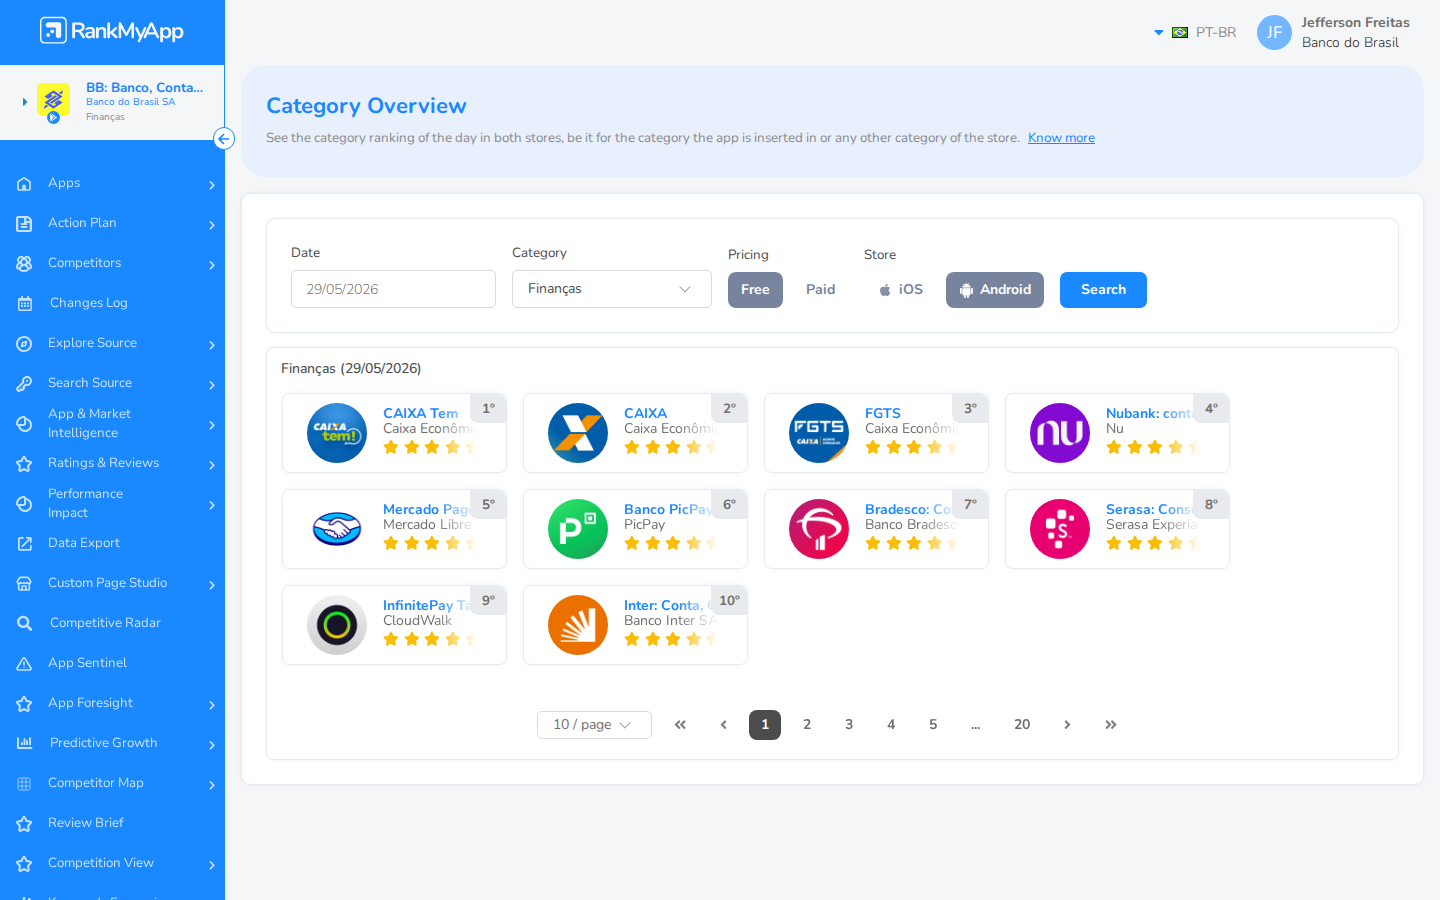Viewport: 1440px width, 900px height.
Task: Open the 10 / page size selector
Action: [x=594, y=725]
